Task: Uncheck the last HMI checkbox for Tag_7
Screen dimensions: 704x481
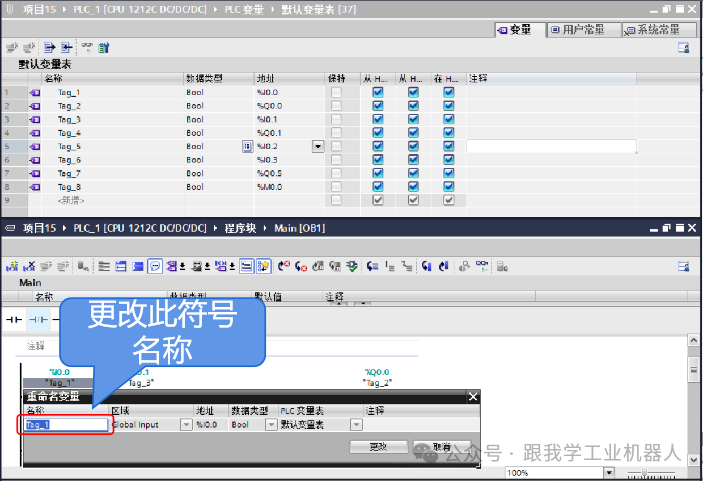Action: 449,173
